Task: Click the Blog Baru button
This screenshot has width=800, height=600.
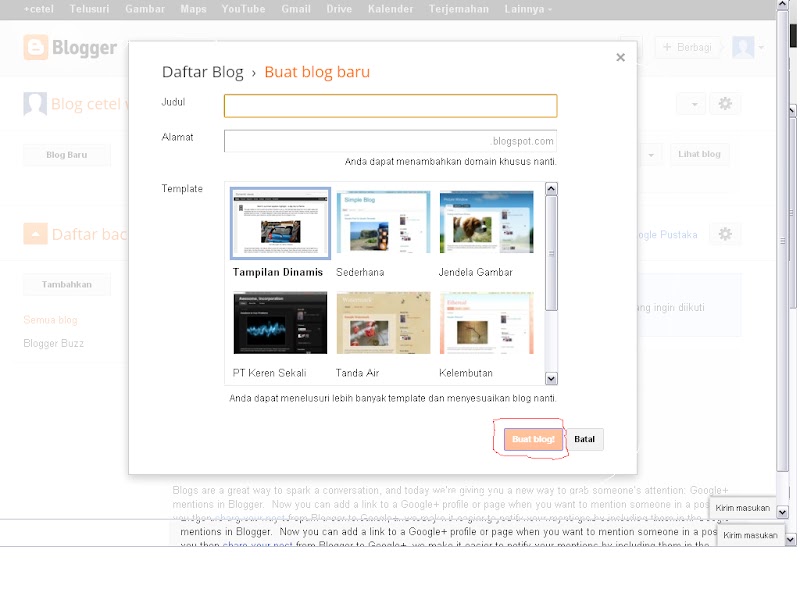Action: (x=67, y=155)
